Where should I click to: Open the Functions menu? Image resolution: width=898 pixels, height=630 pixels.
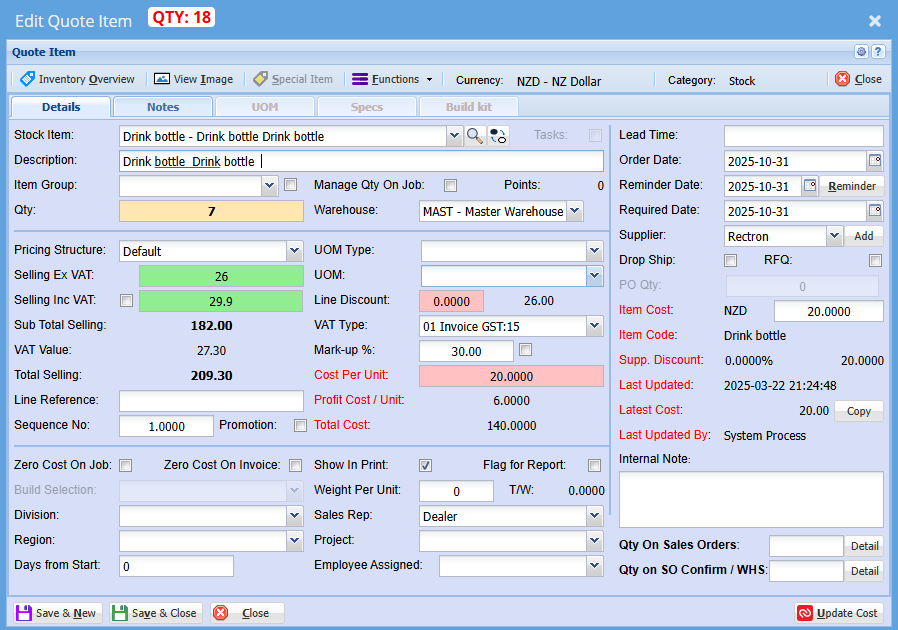pos(392,79)
